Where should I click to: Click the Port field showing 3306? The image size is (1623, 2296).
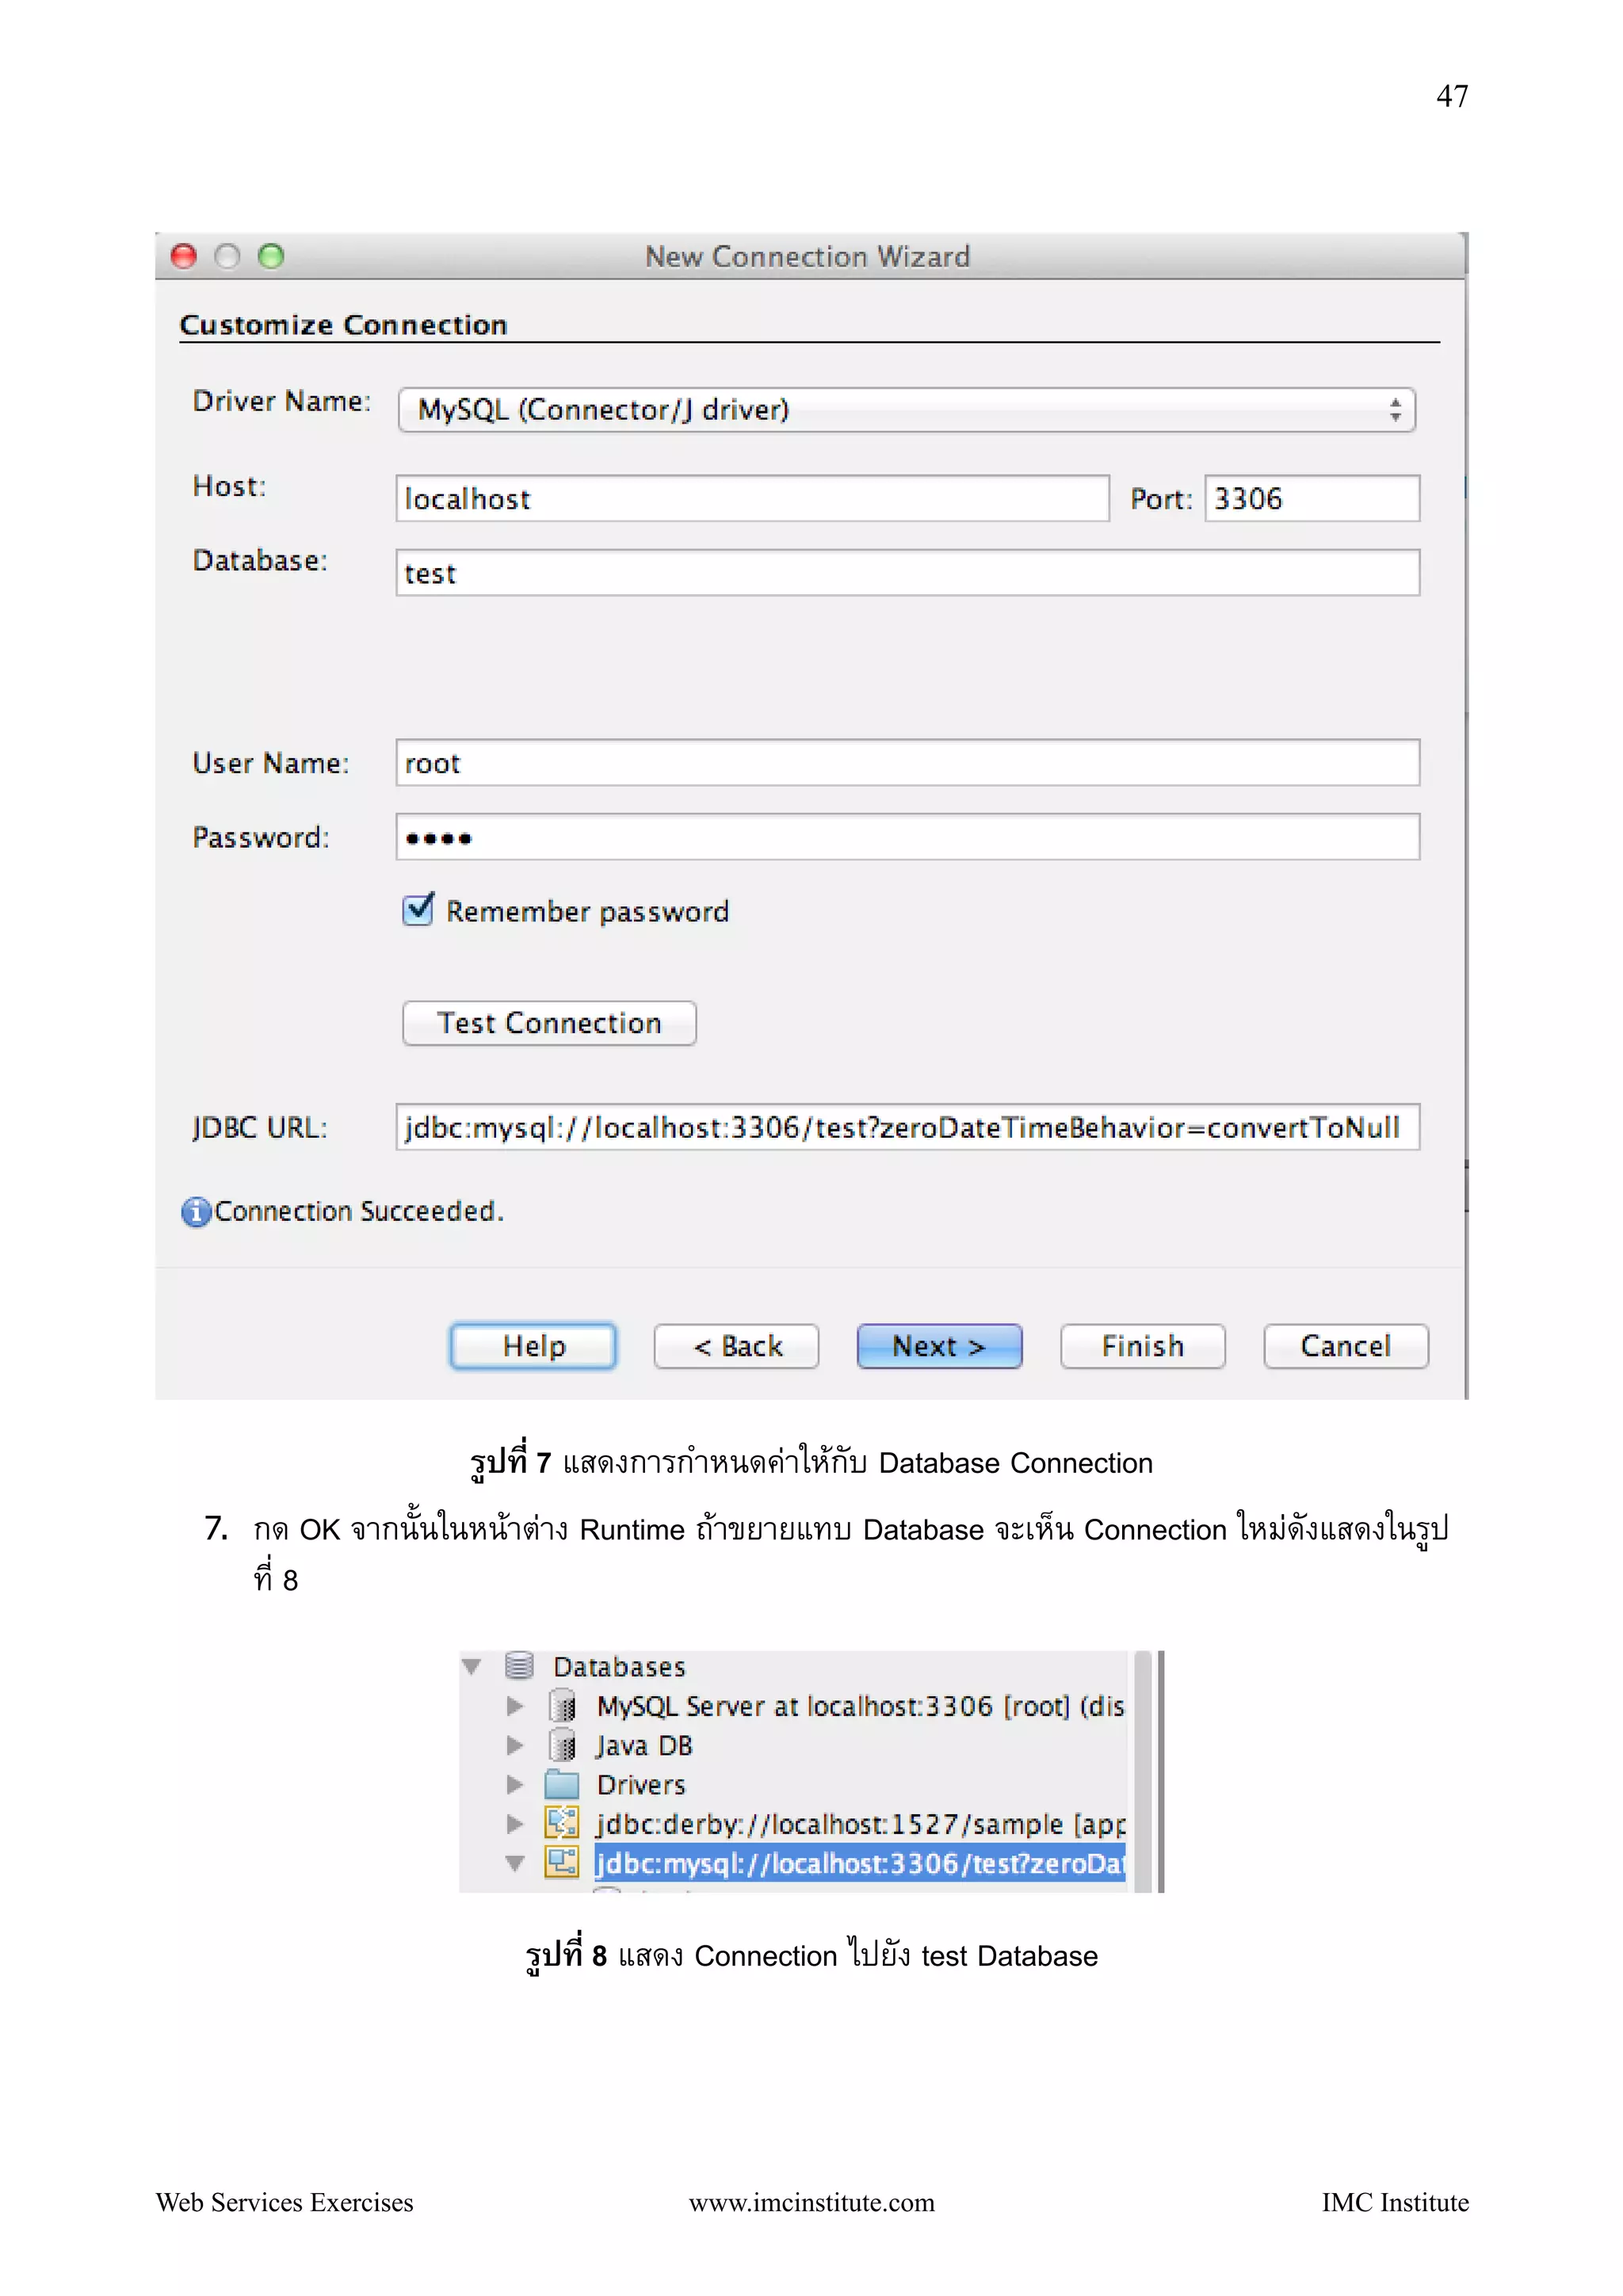(1312, 498)
